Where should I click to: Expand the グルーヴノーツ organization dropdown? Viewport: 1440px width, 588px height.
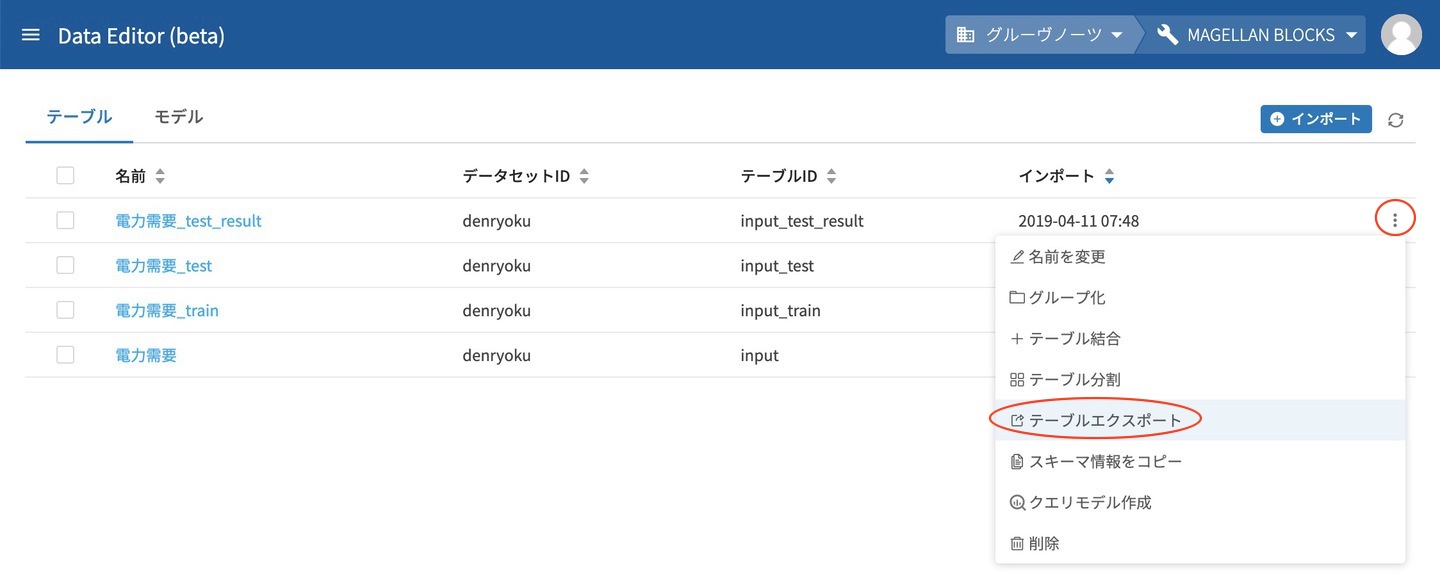[1040, 35]
